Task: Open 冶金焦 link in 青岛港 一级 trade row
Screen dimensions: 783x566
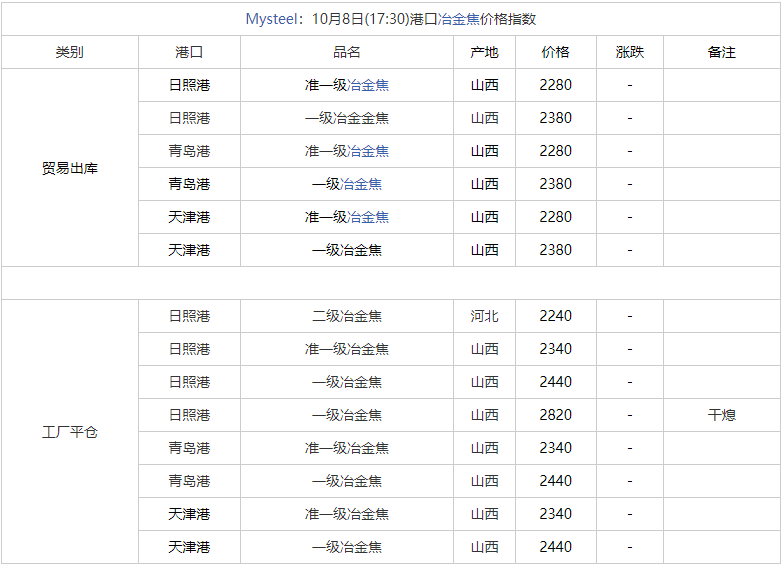Action: pyautogui.click(x=361, y=184)
